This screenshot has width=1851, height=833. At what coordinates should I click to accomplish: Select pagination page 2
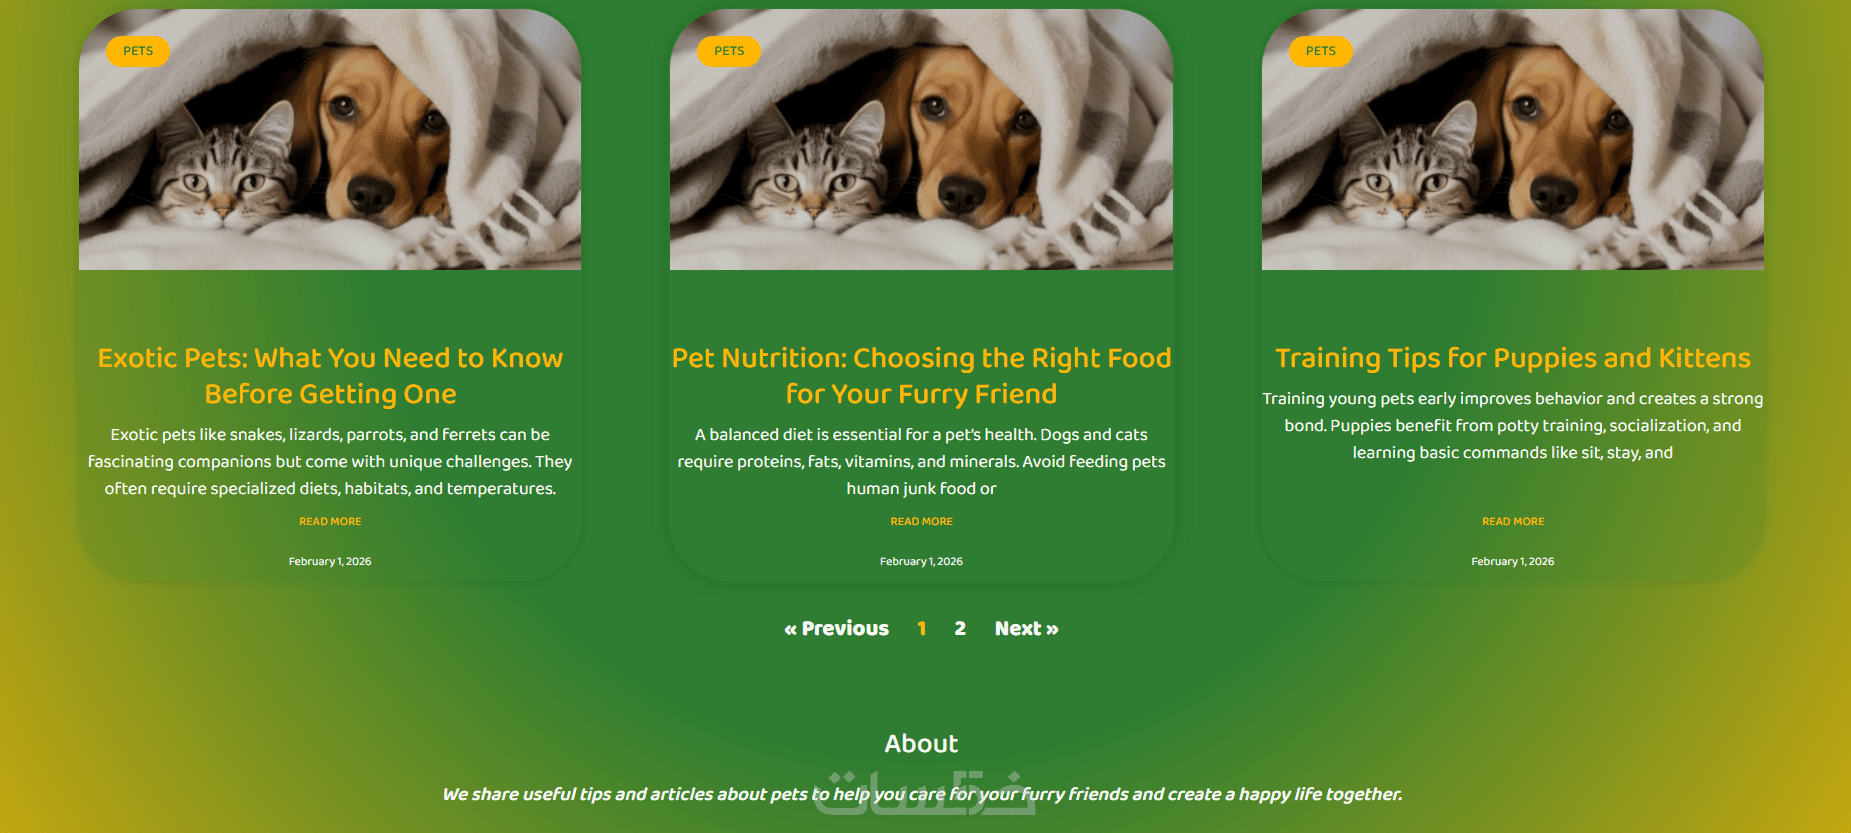pyautogui.click(x=960, y=629)
